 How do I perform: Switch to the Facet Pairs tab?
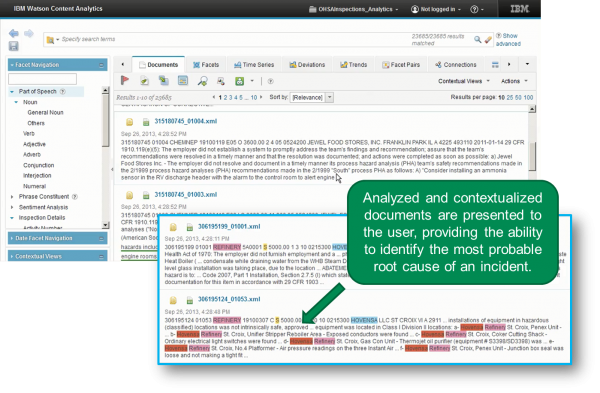tap(401, 65)
